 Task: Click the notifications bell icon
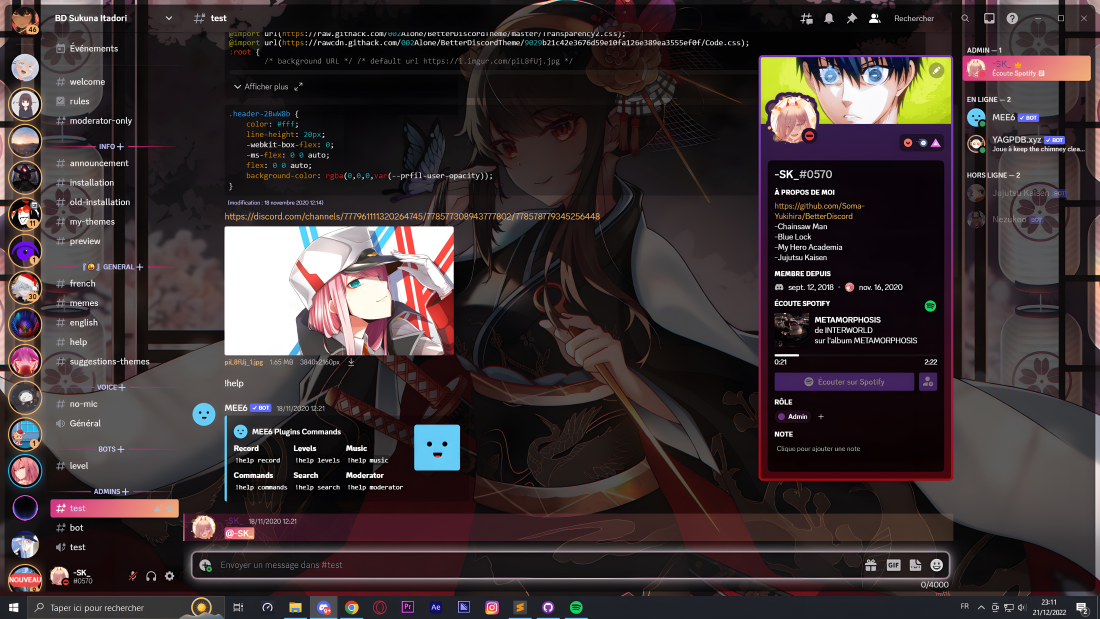point(831,18)
